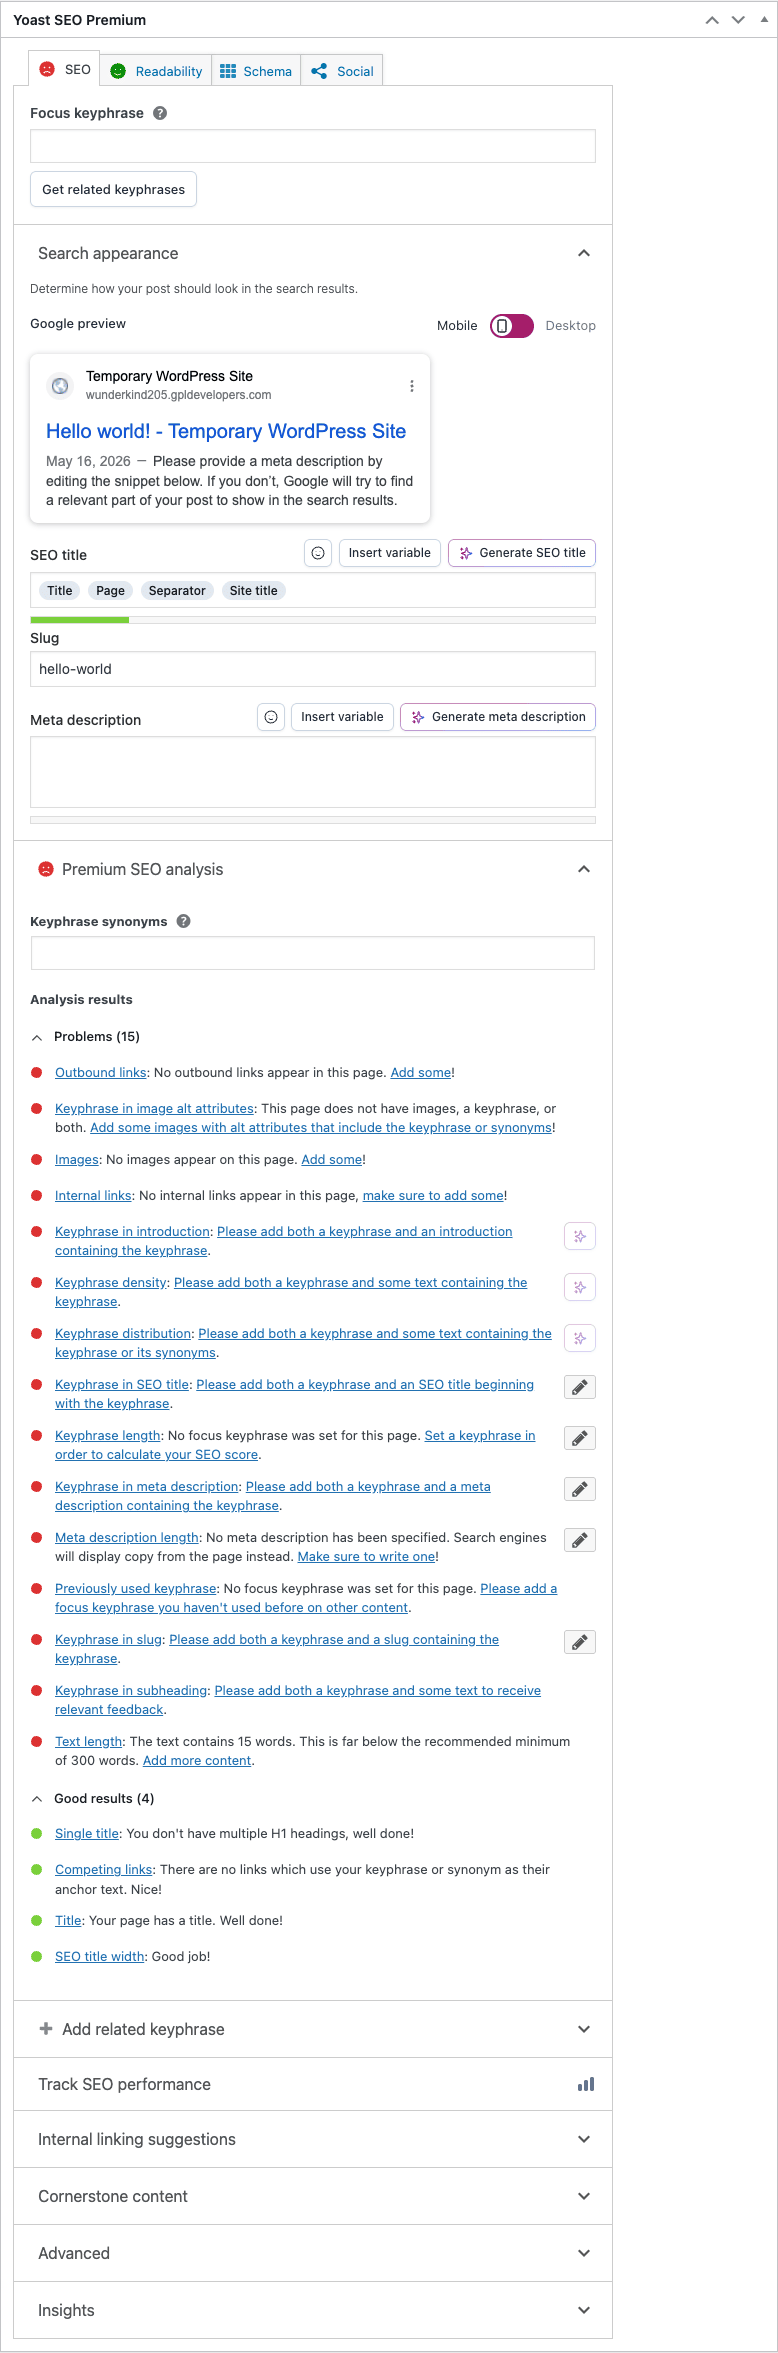
Task: Toggle Mobile/Desktop preview switch
Action: (x=511, y=326)
